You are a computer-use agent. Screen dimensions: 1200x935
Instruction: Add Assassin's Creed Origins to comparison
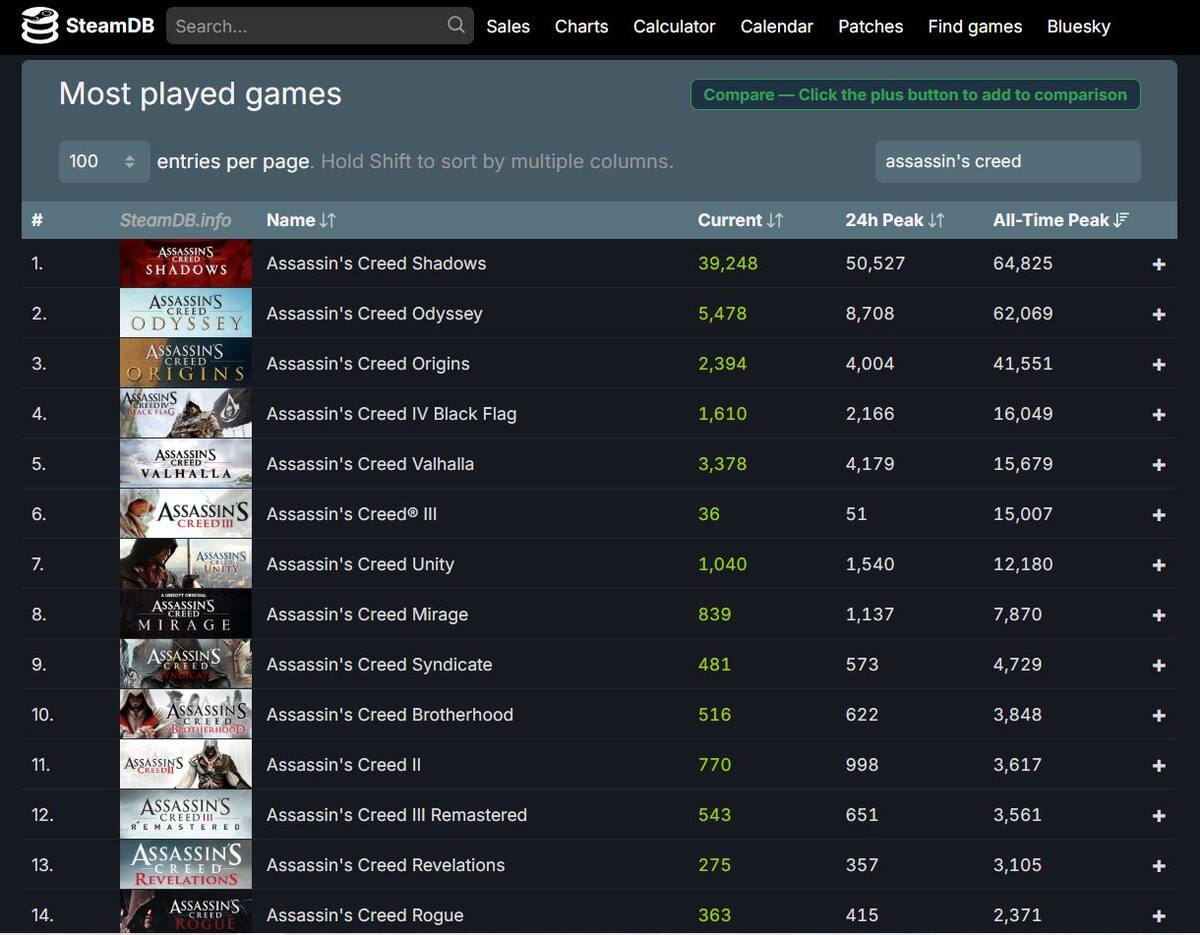coord(1159,364)
